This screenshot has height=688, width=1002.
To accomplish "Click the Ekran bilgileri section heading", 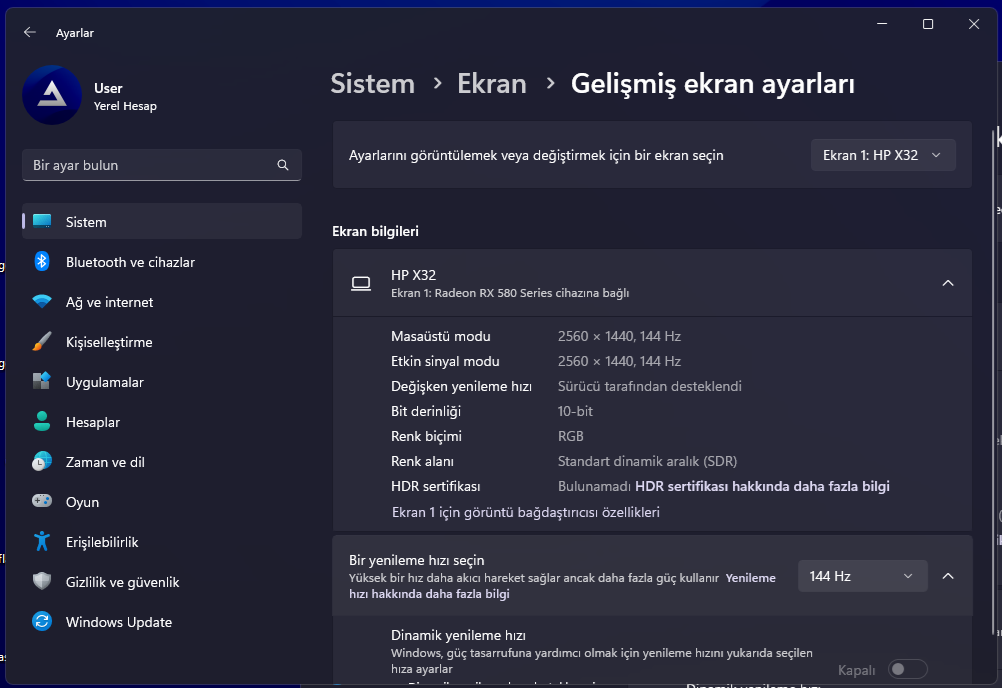I will [x=376, y=231].
